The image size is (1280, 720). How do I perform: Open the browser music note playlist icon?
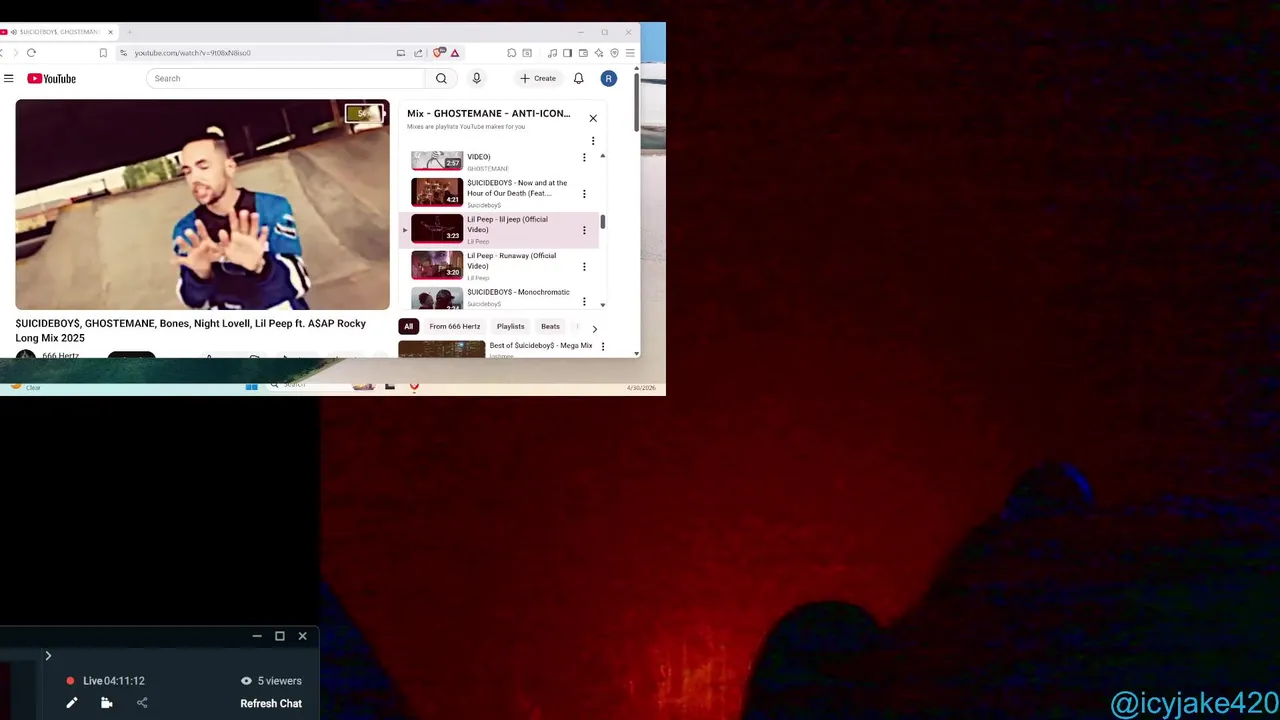pyautogui.click(x=552, y=53)
